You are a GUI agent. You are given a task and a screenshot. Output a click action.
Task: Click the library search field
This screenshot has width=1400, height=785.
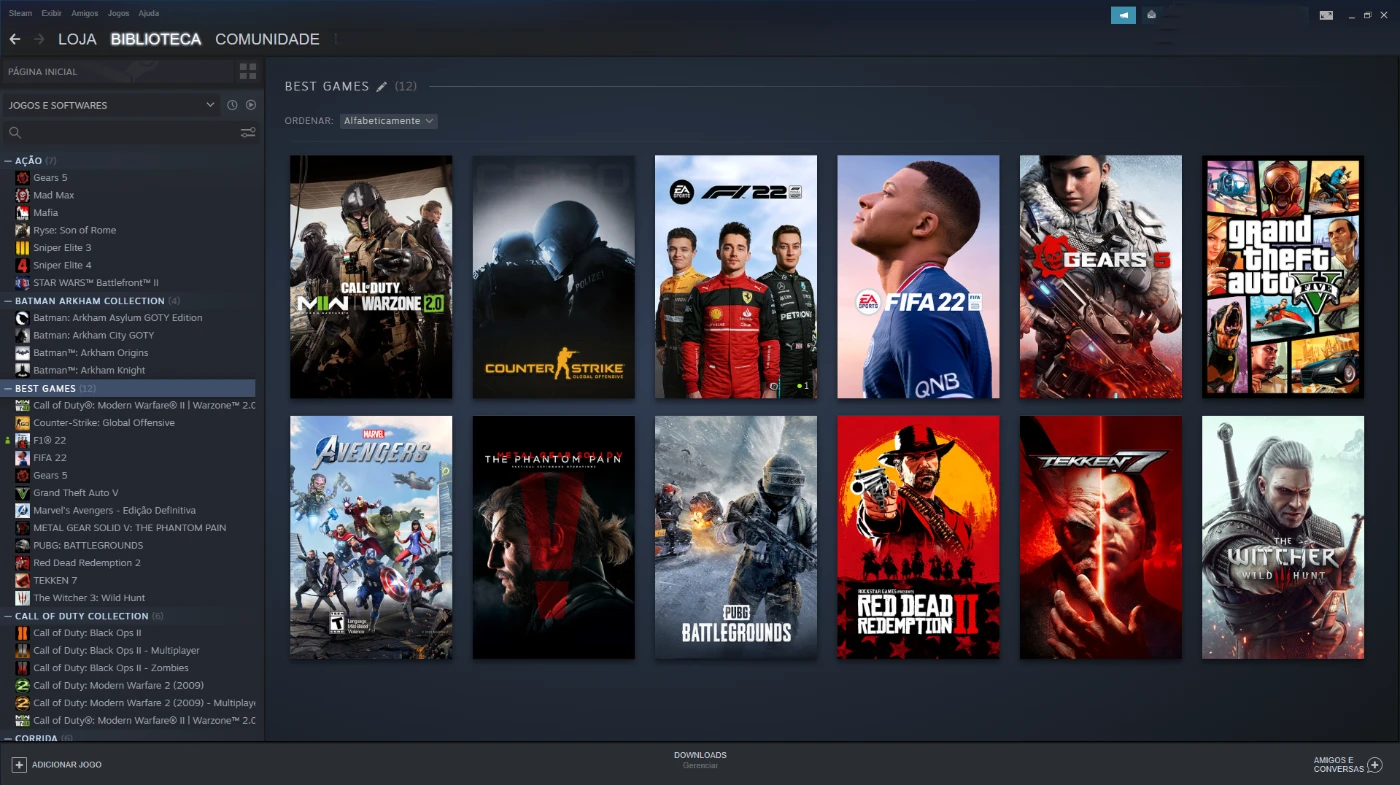point(130,132)
